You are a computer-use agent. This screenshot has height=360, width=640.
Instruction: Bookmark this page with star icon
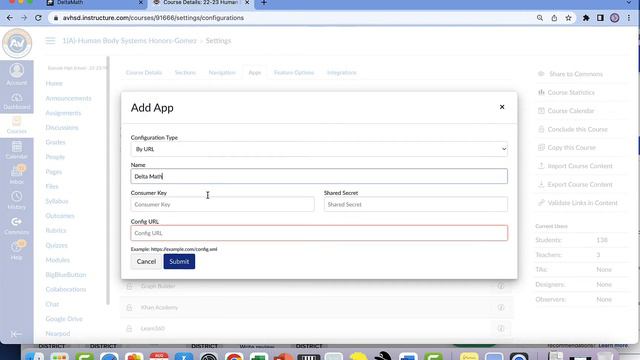[x=568, y=18]
